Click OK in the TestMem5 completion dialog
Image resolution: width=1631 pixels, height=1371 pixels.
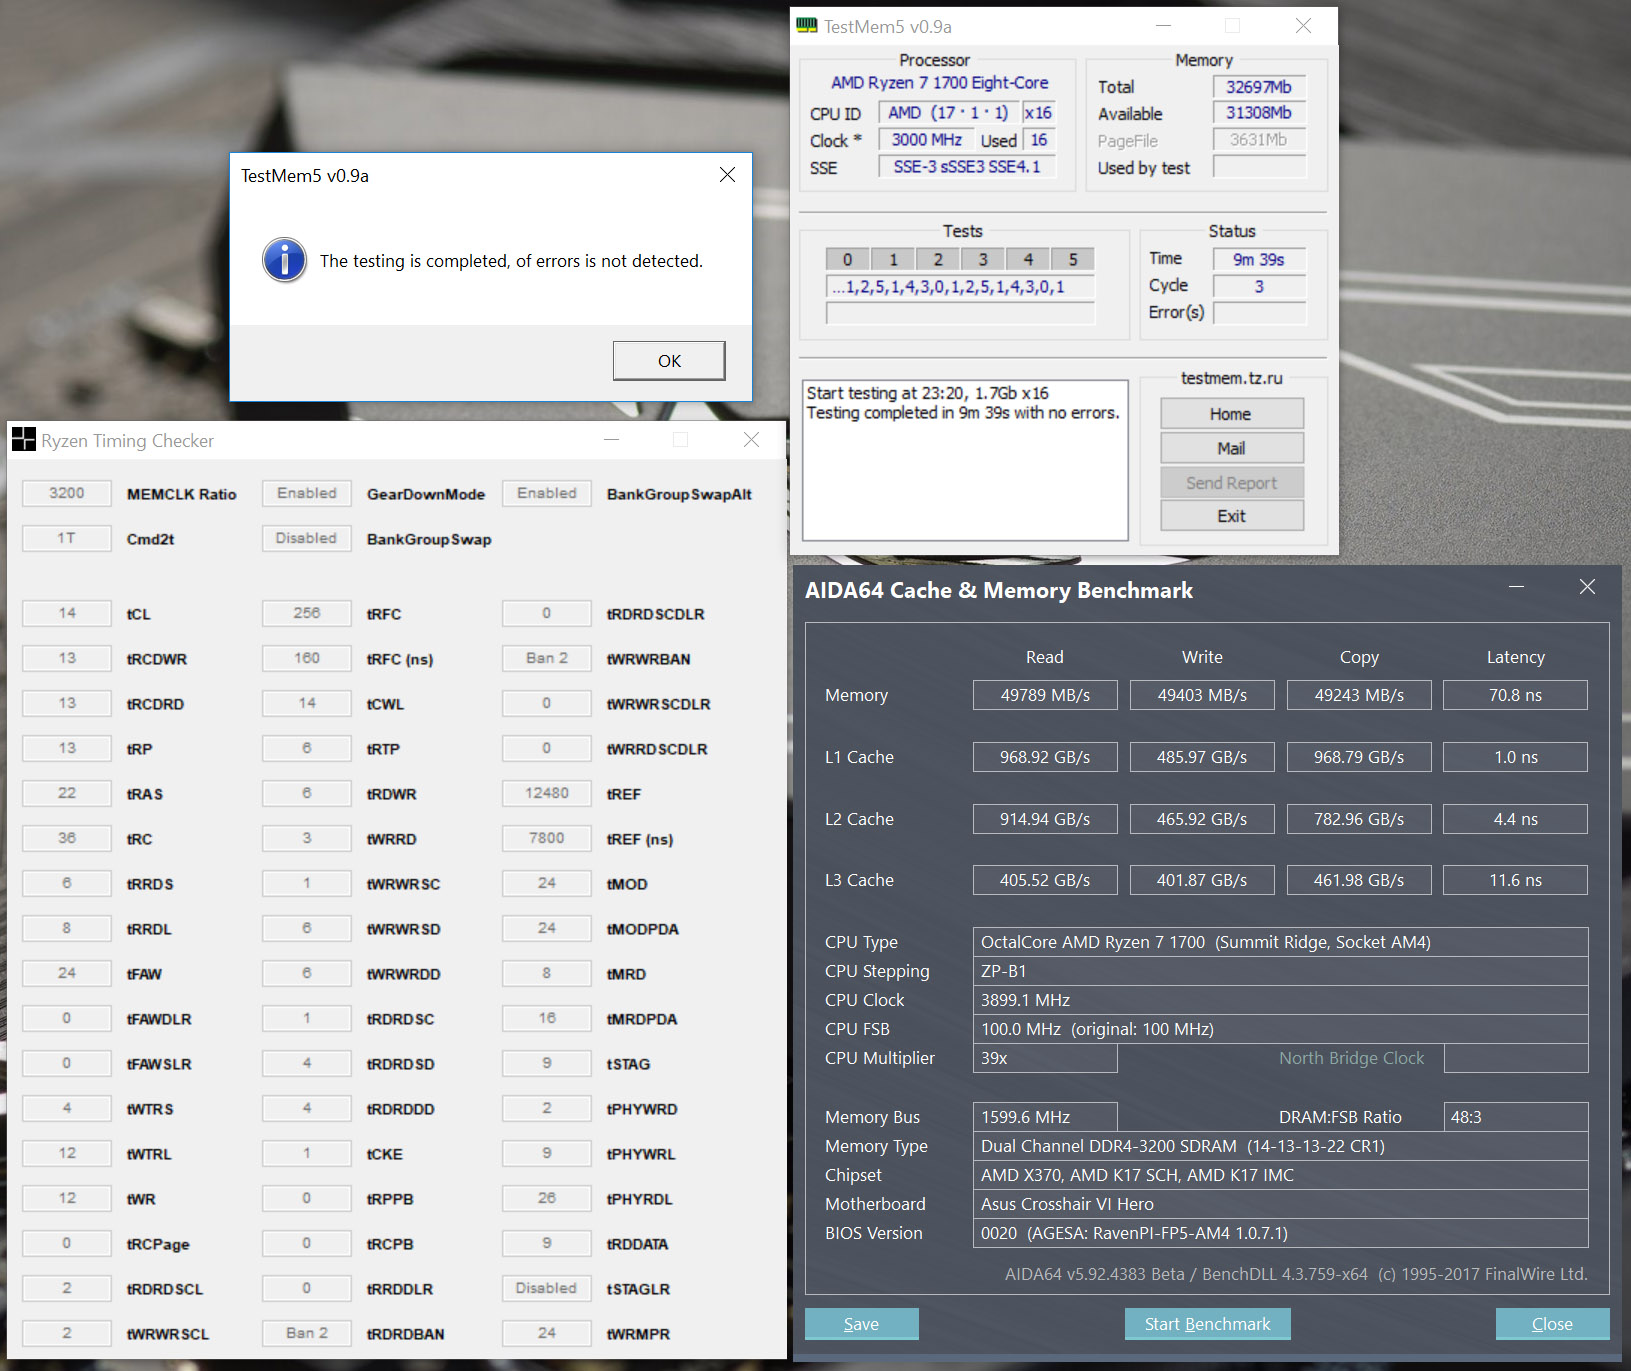669,361
